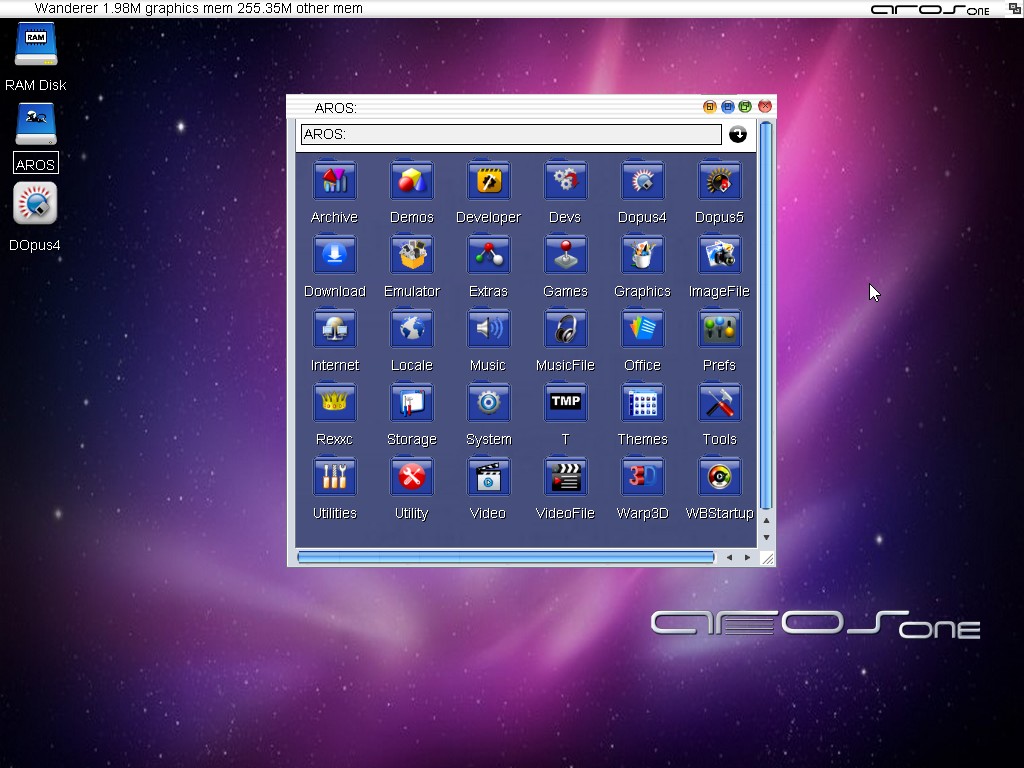The height and width of the screenshot is (768, 1024).
Task: Open the WBStartup drawer
Action: (719, 477)
